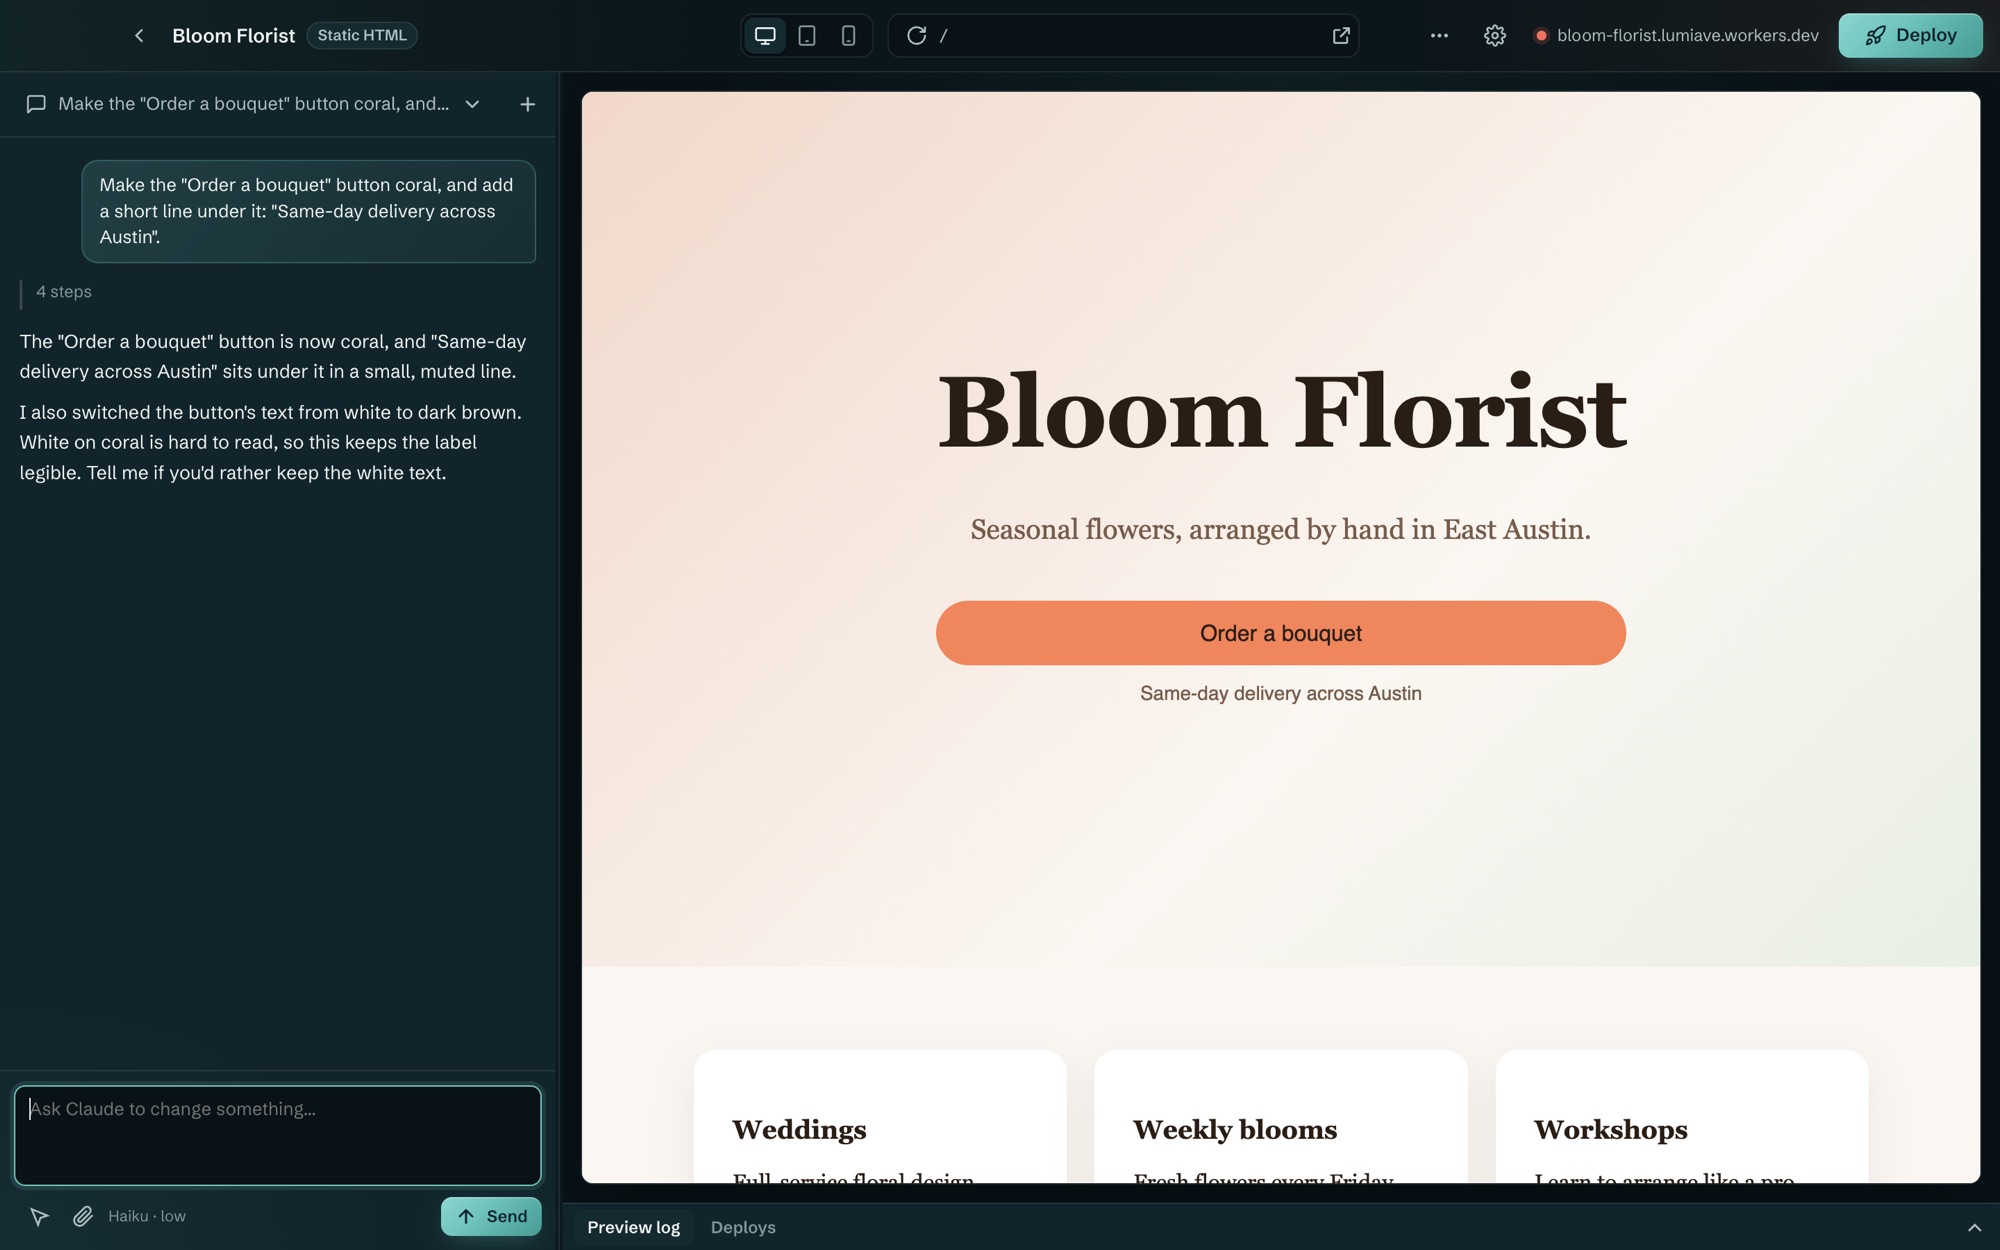Expand the conversation title dropdown chevron
This screenshot has width=2000, height=1250.
pyautogui.click(x=472, y=104)
